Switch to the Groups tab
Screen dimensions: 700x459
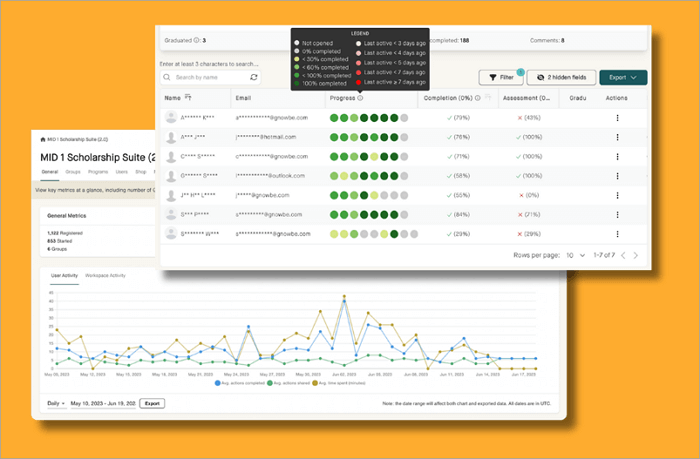73,172
